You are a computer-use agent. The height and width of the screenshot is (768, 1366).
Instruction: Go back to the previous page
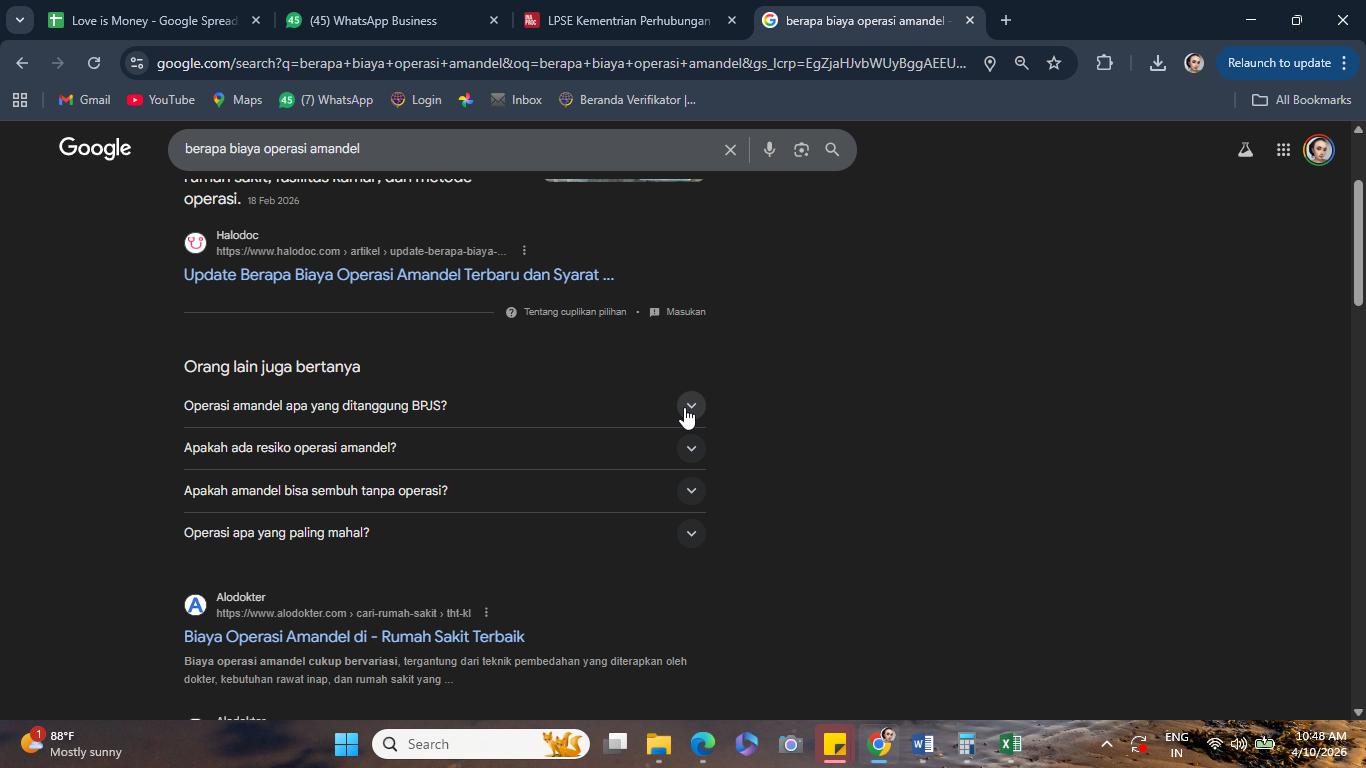tap(22, 63)
